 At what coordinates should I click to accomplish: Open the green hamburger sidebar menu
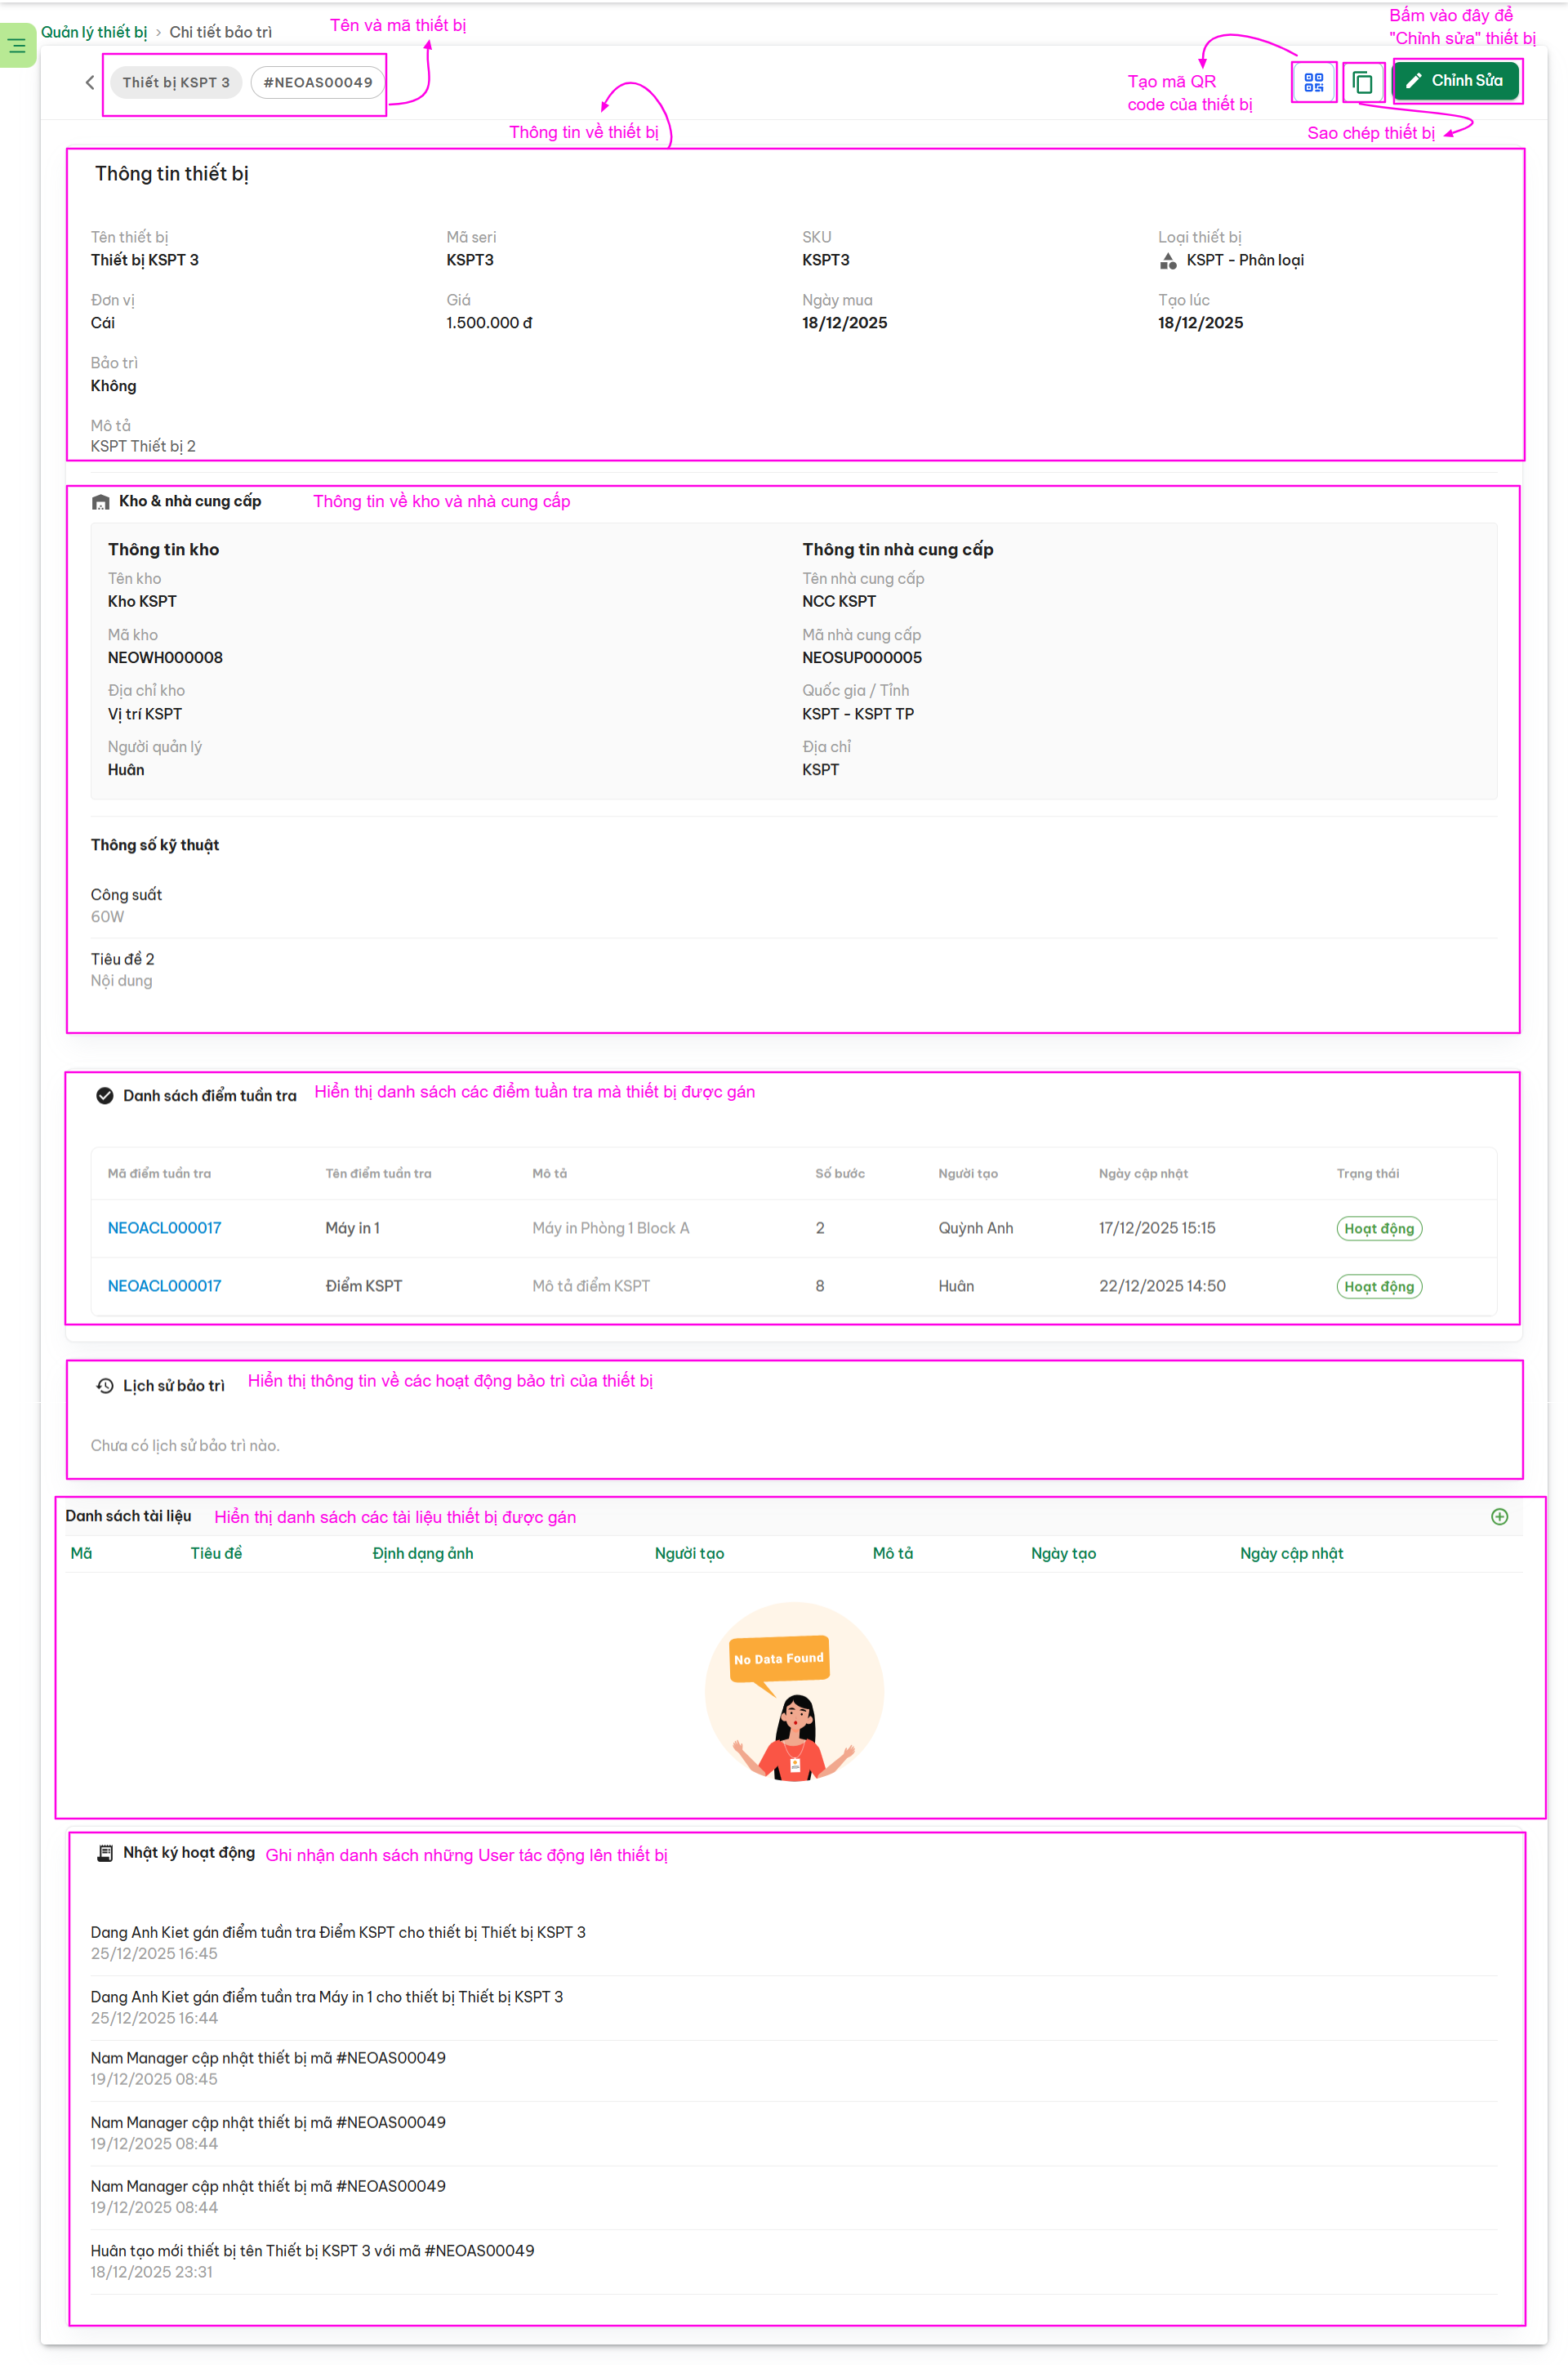click(x=17, y=46)
